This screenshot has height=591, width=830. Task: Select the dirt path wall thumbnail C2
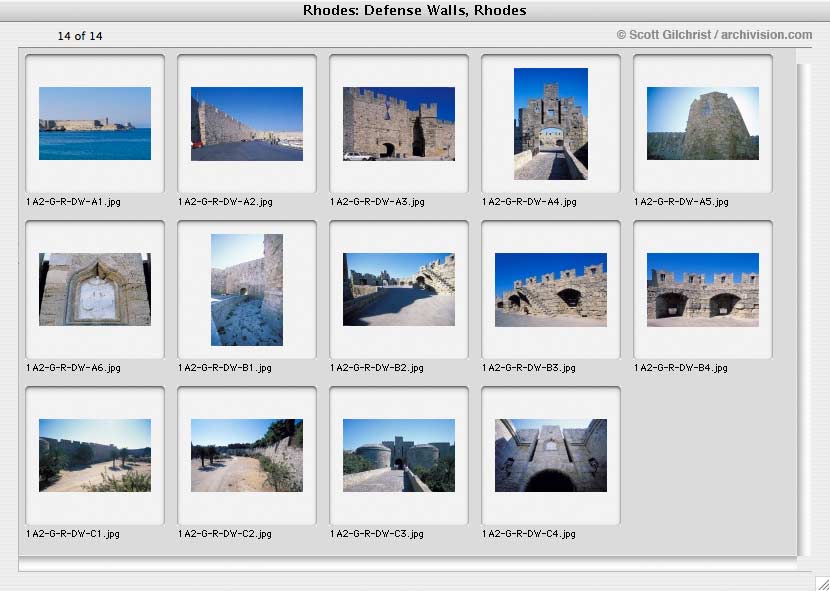pyautogui.click(x=247, y=455)
